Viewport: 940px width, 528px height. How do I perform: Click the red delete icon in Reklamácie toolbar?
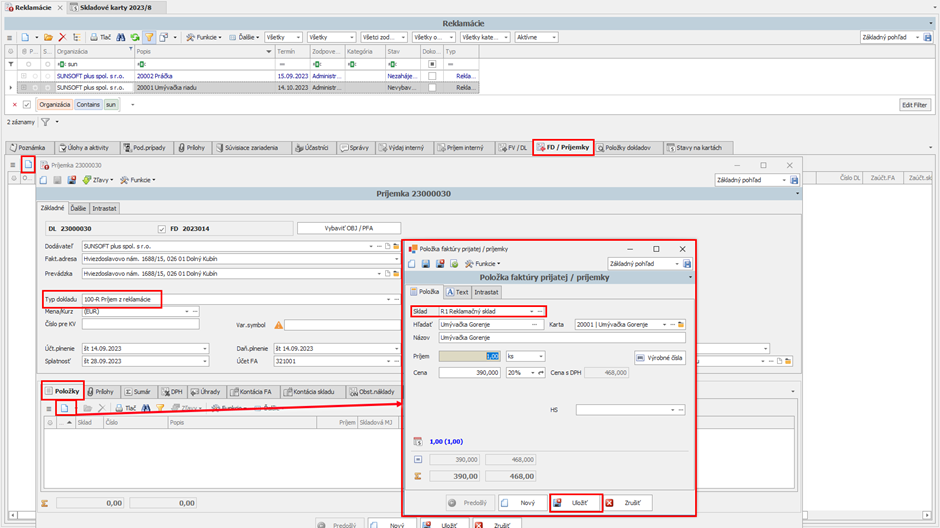62,37
